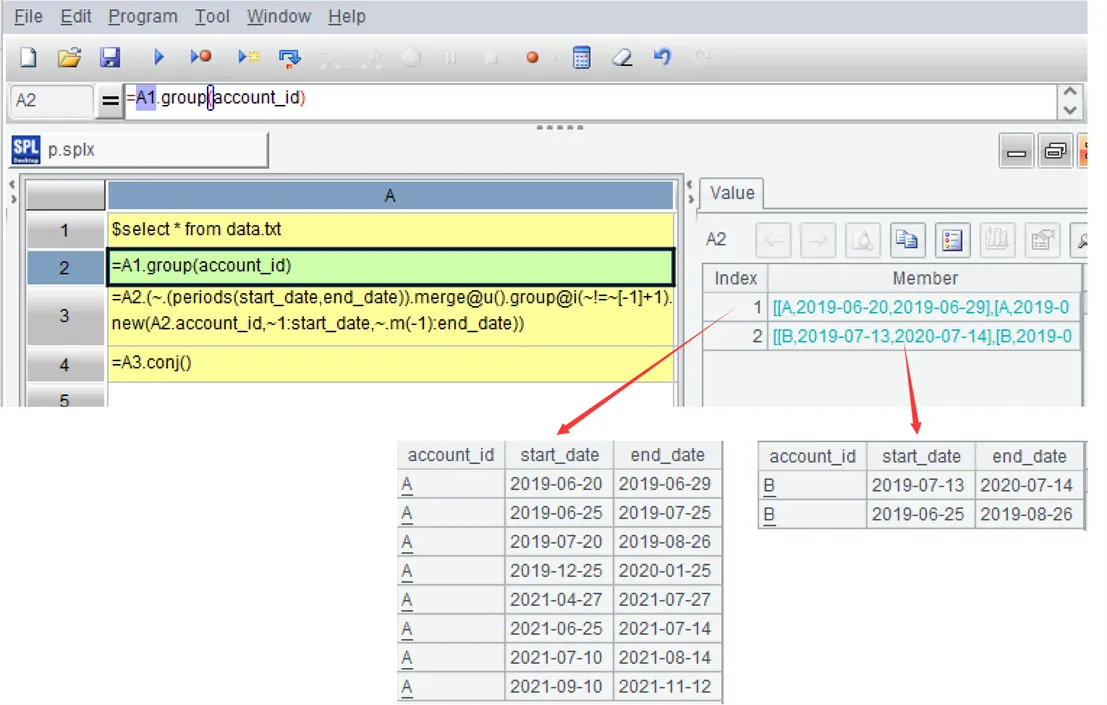Open the Edit menu
The width and height of the screenshot is (1107, 705).
76,16
